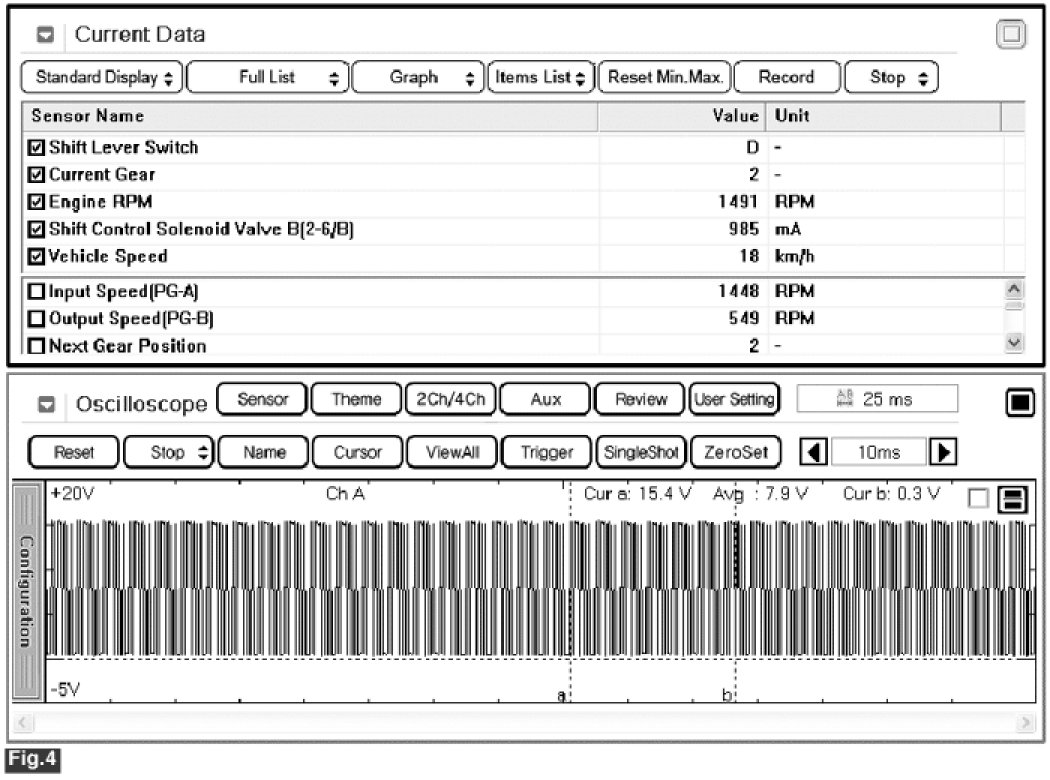Viewport: 1050px width, 780px height.
Task: Uncheck the Shift Lever Switch checkbox
Action: point(38,148)
